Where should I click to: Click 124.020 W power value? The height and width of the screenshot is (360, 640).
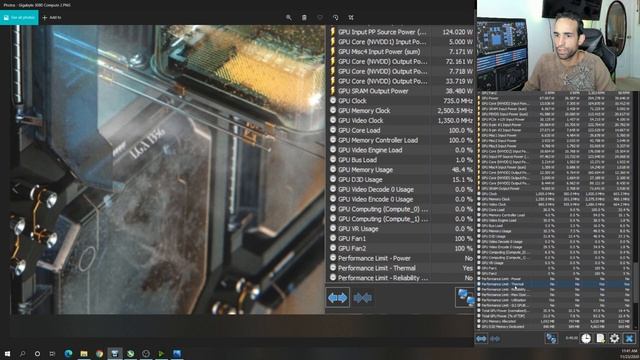pos(457,32)
